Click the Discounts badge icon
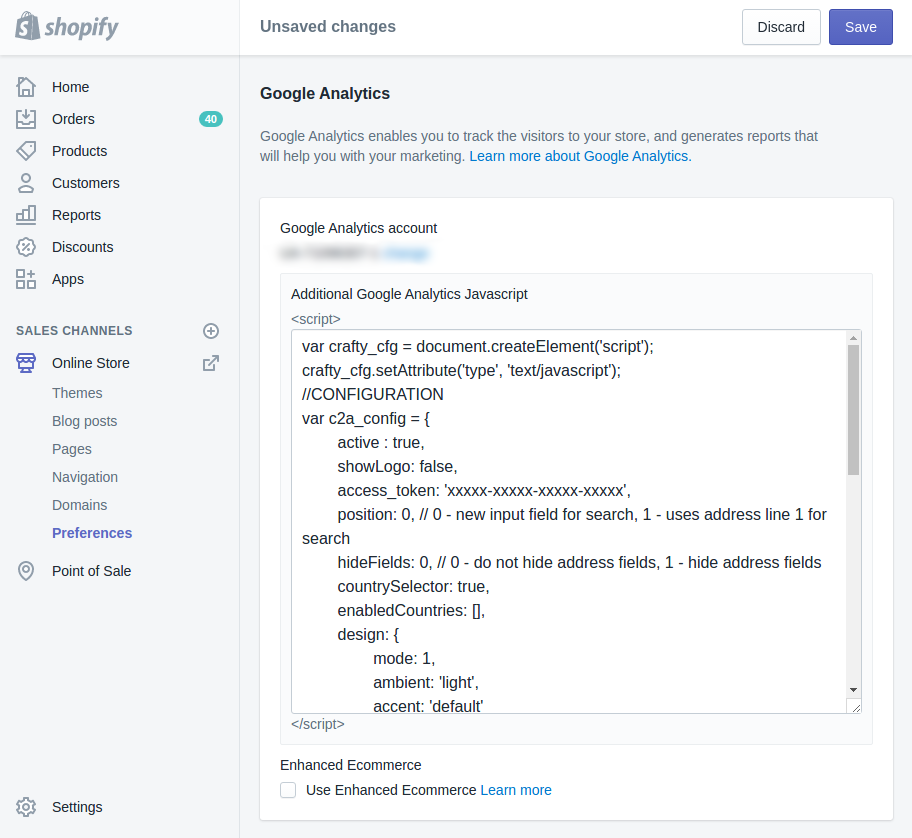Screen dimensions: 912x838 26,247
